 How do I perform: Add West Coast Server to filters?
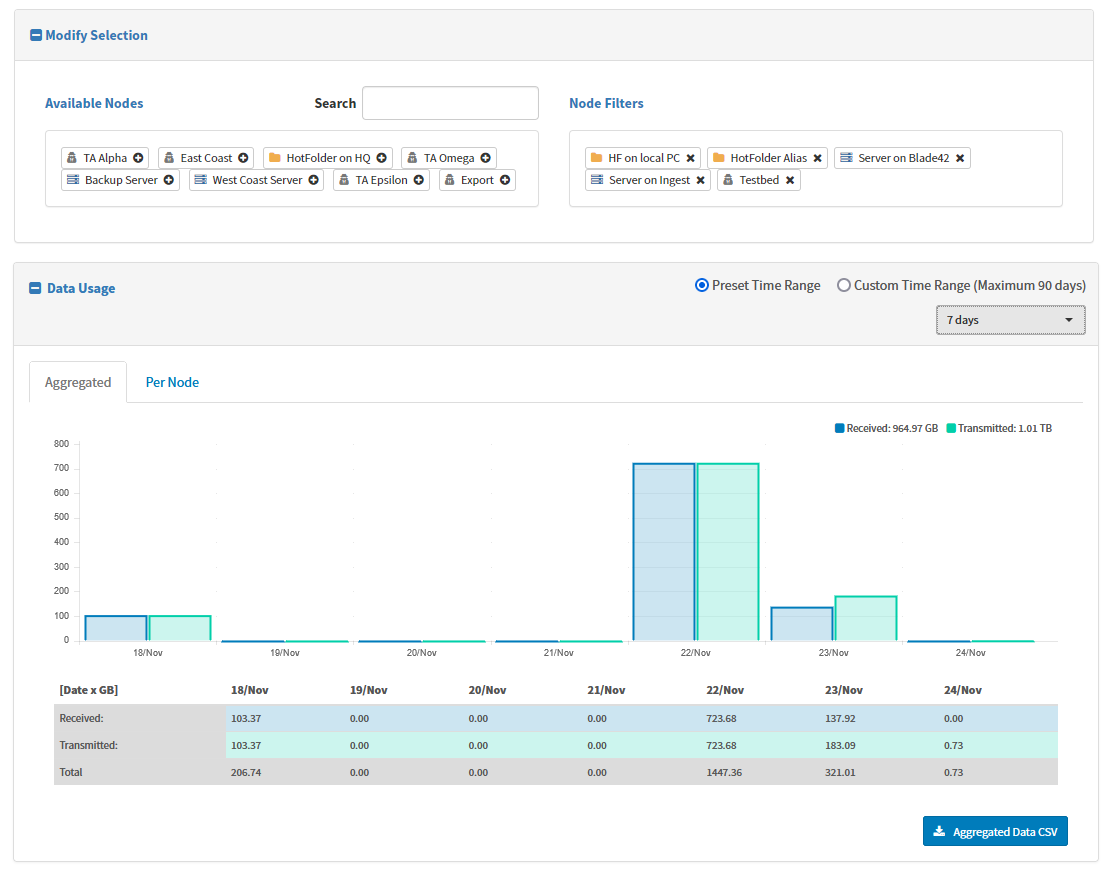coord(313,180)
